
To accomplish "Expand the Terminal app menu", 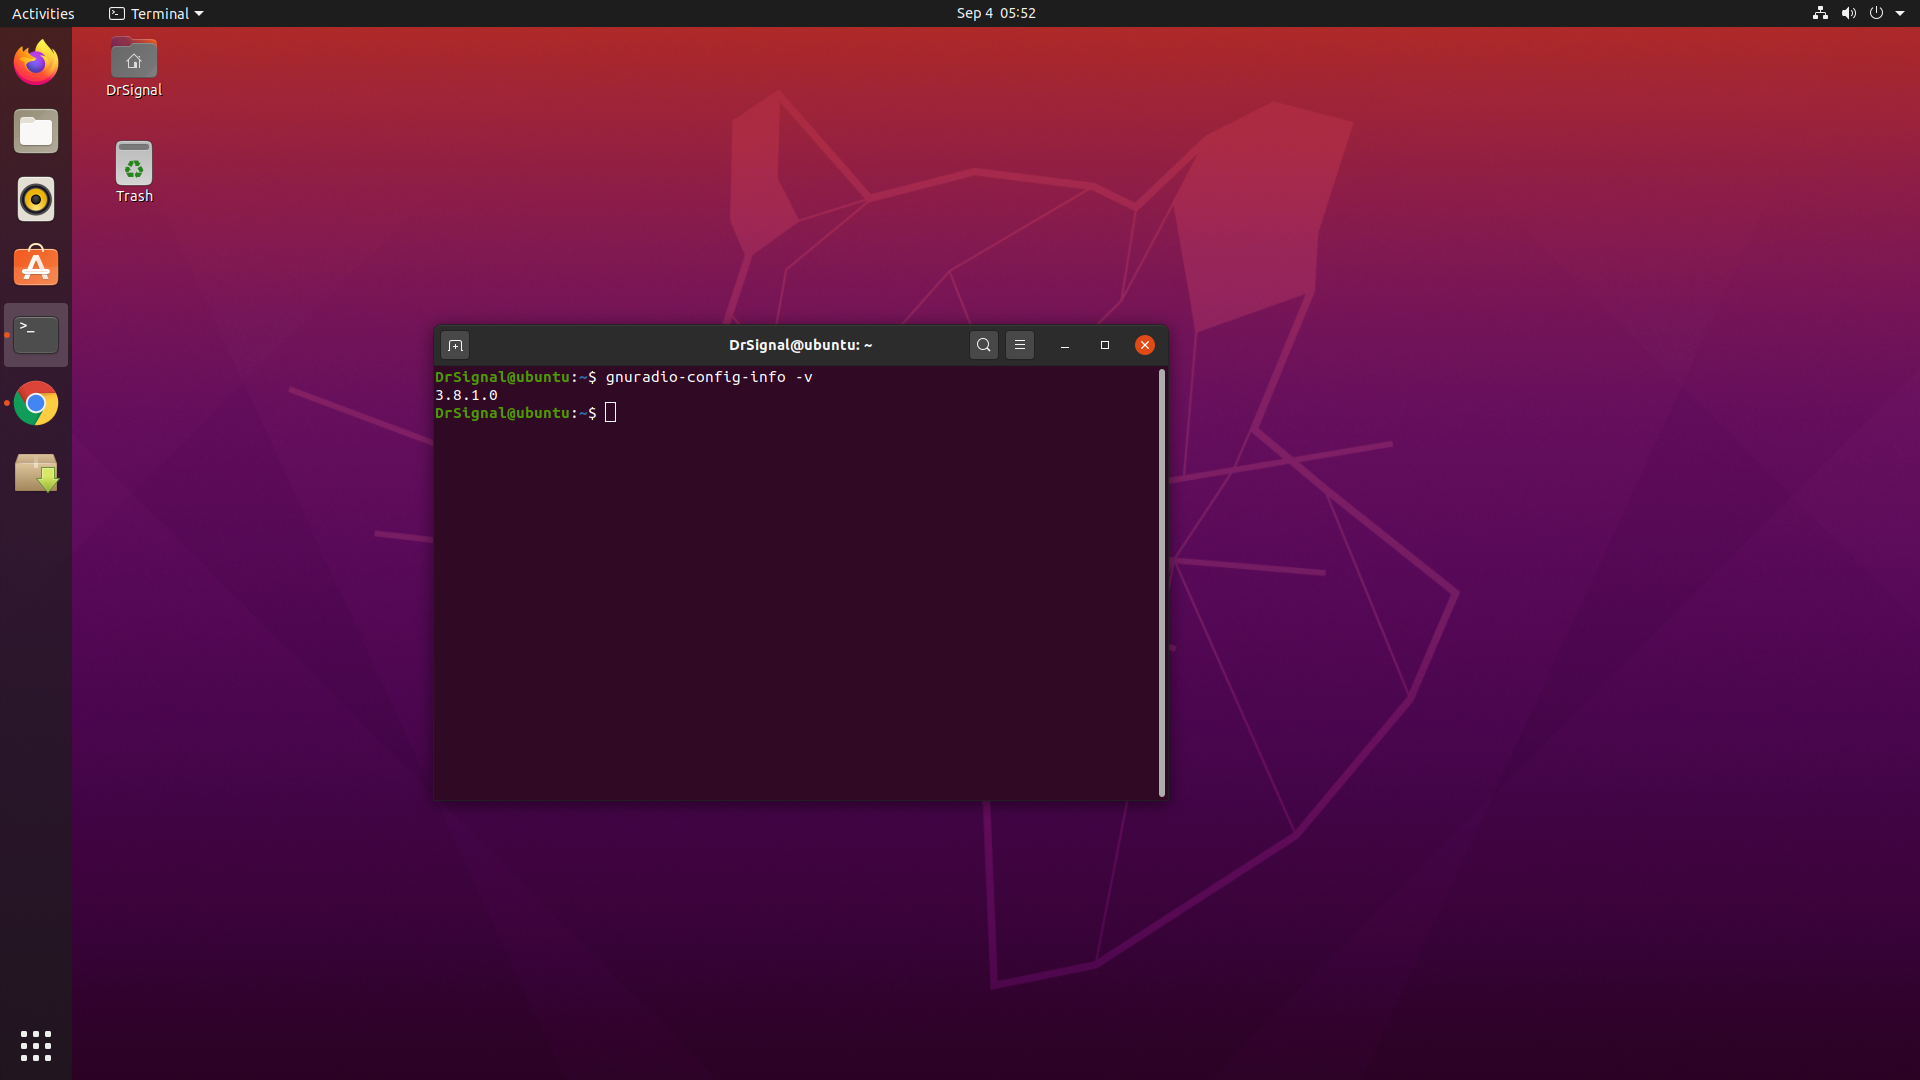I will 156,13.
